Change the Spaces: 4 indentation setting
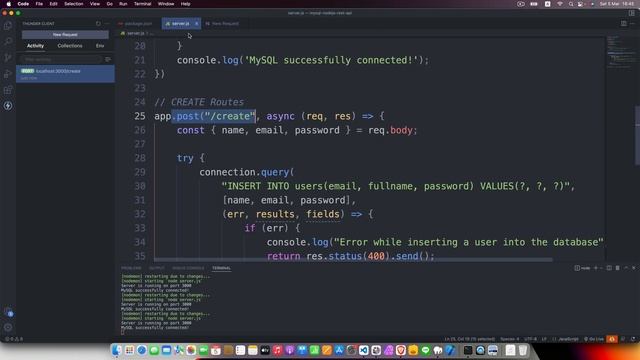Screen dimensions: 640x360 tap(509, 339)
